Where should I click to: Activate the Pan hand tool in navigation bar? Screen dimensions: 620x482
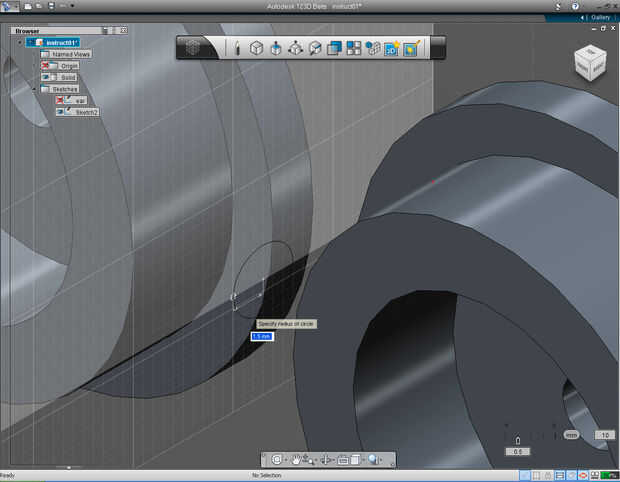[x=298, y=460]
